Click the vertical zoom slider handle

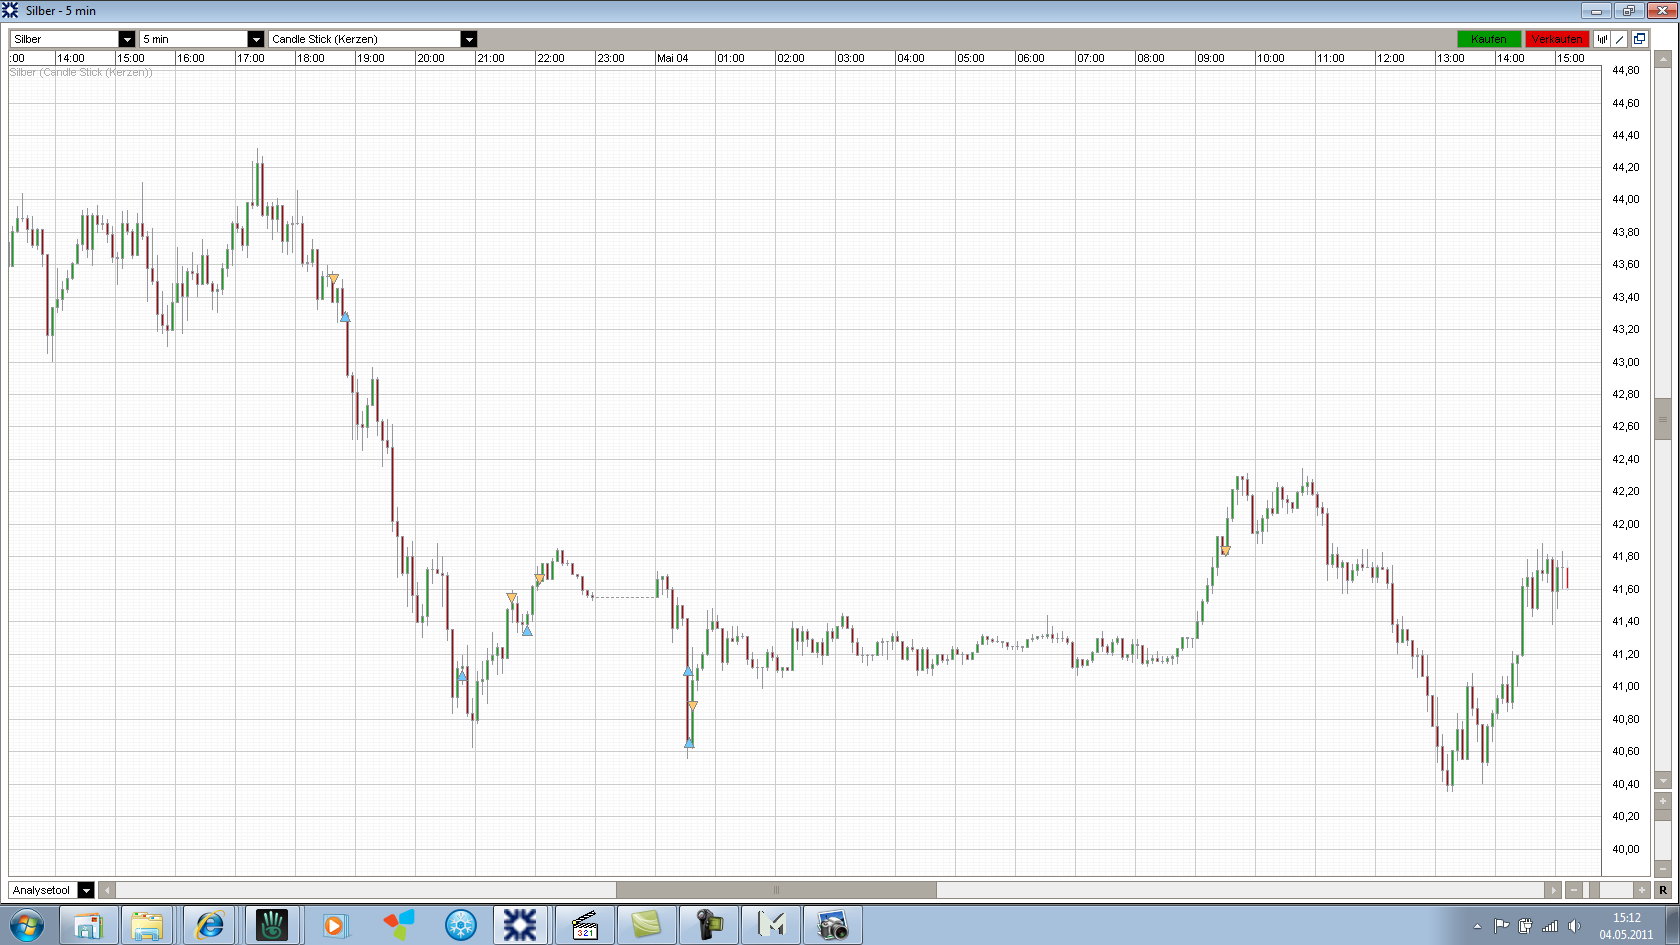[x=1663, y=815]
